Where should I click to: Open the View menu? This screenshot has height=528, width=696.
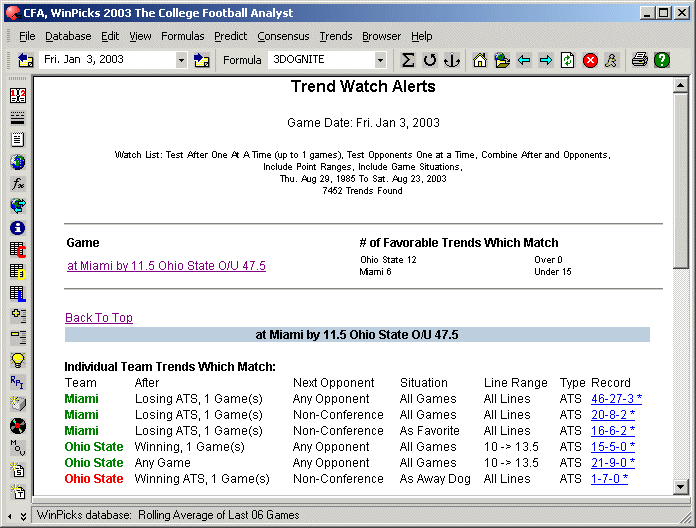pos(140,36)
